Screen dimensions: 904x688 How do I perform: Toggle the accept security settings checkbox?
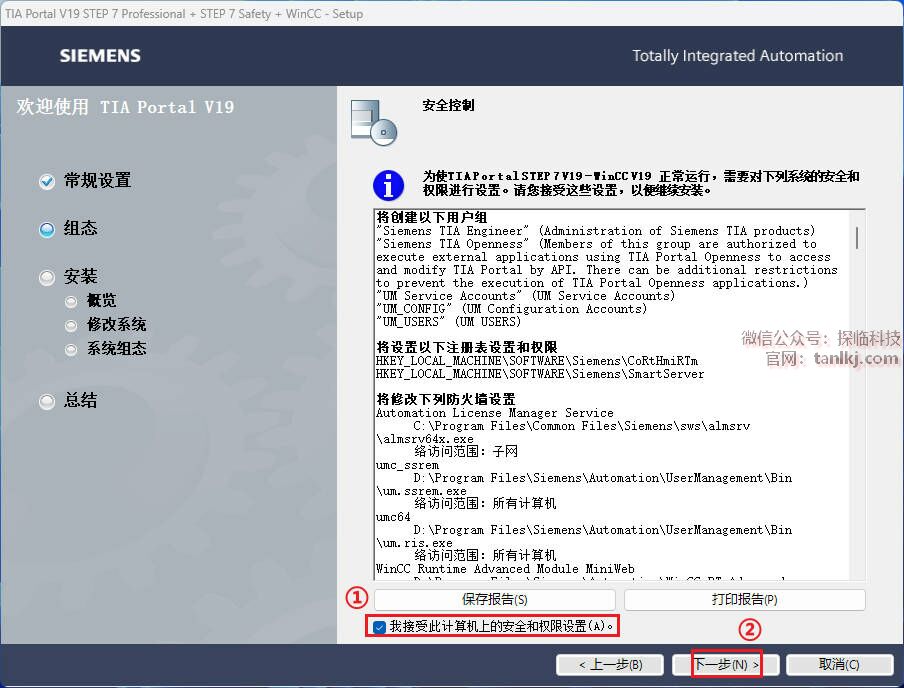(x=379, y=627)
